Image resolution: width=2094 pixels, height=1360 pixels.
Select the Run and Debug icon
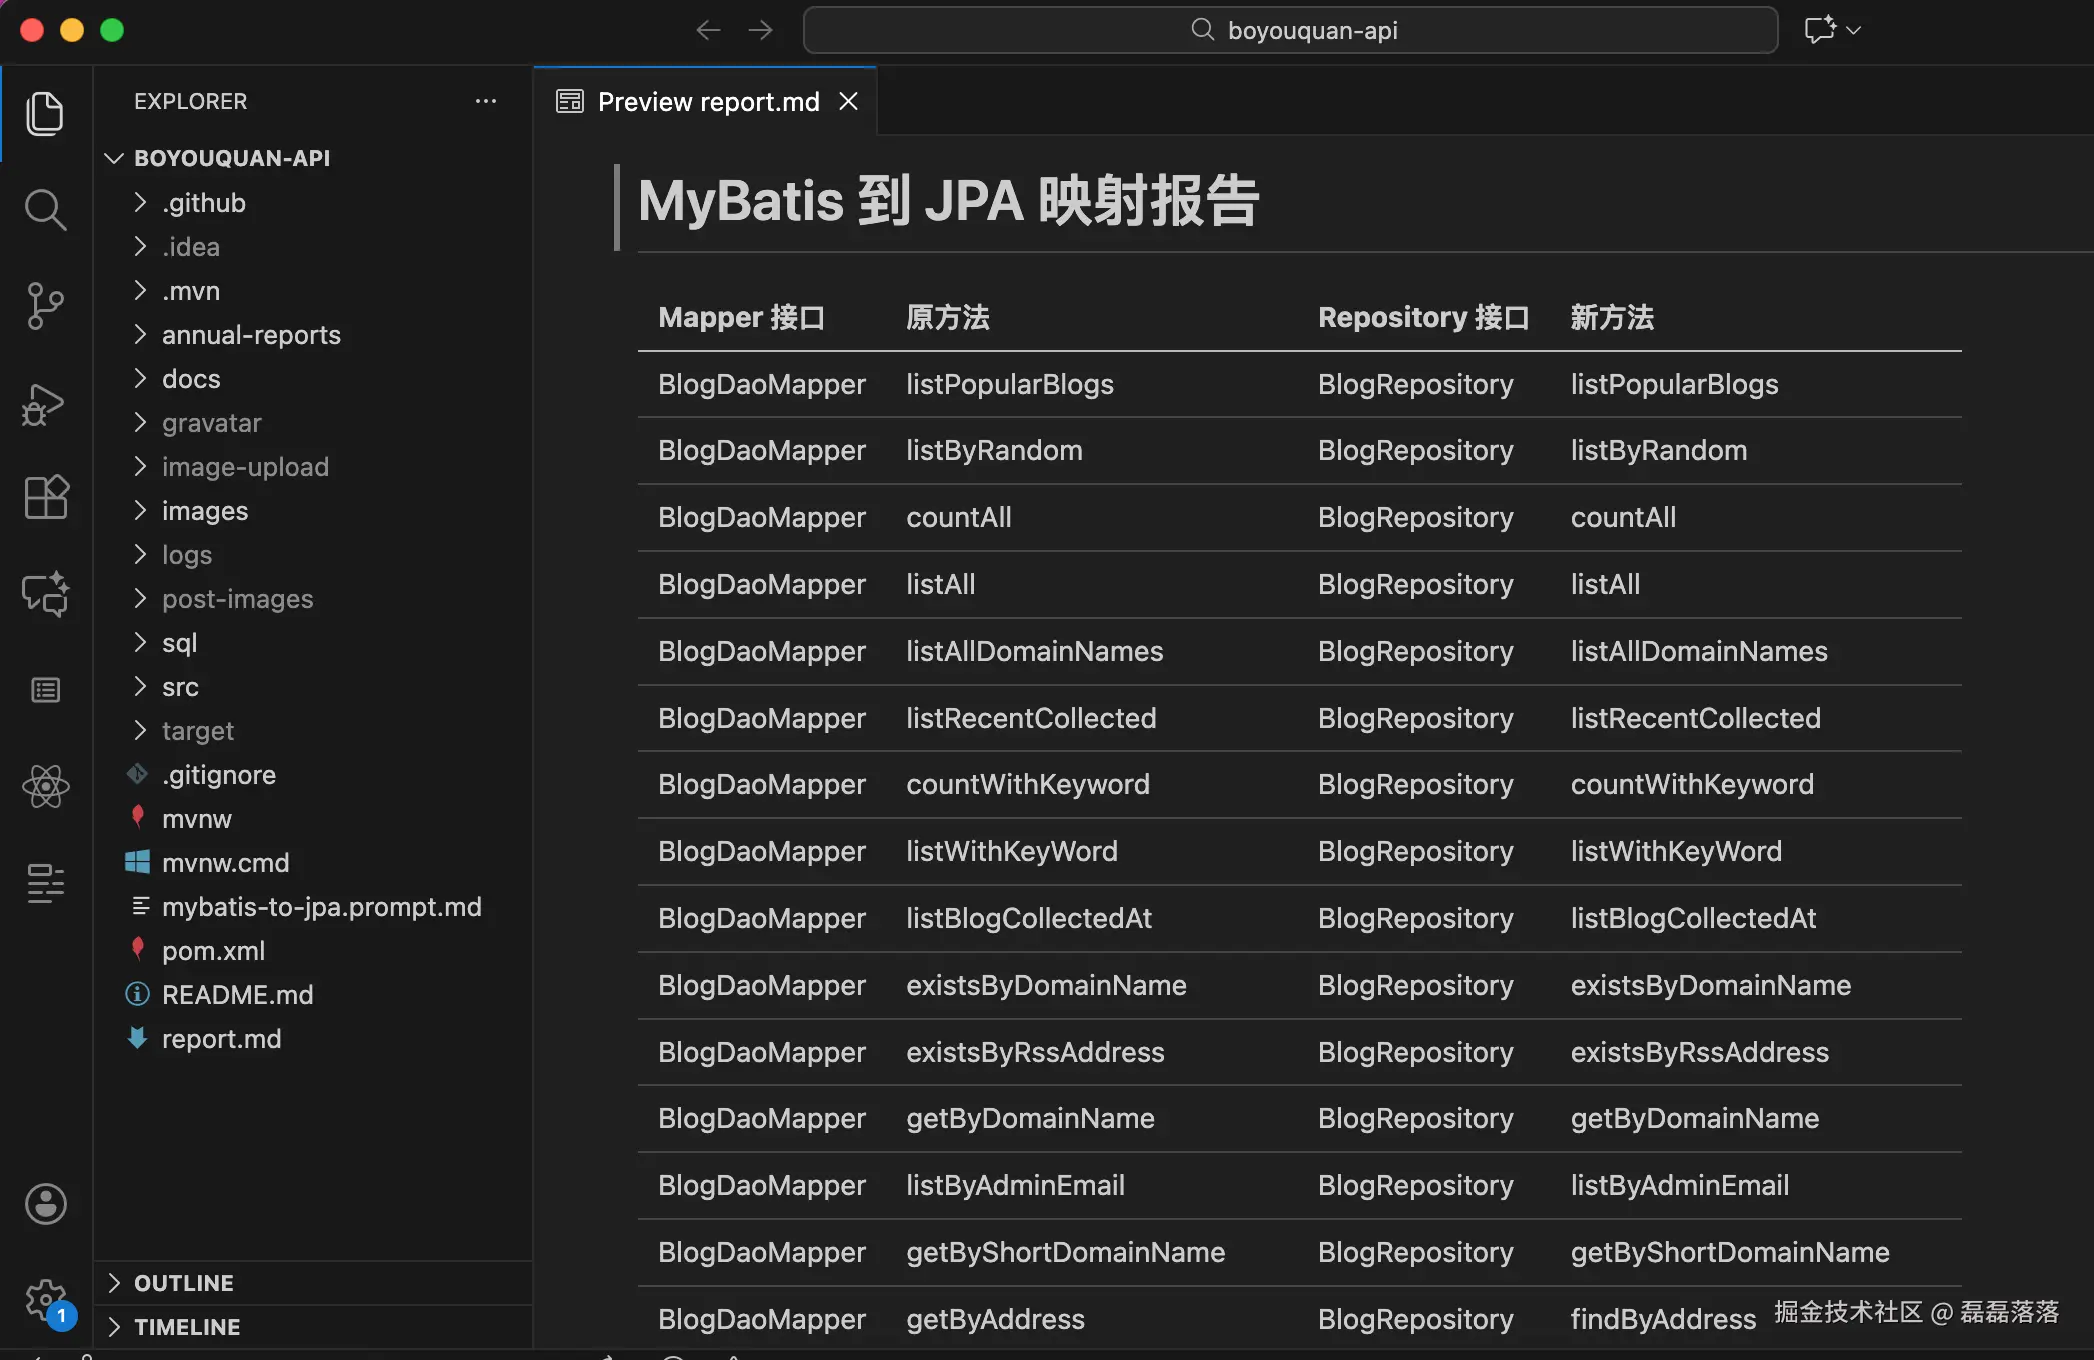(46, 404)
